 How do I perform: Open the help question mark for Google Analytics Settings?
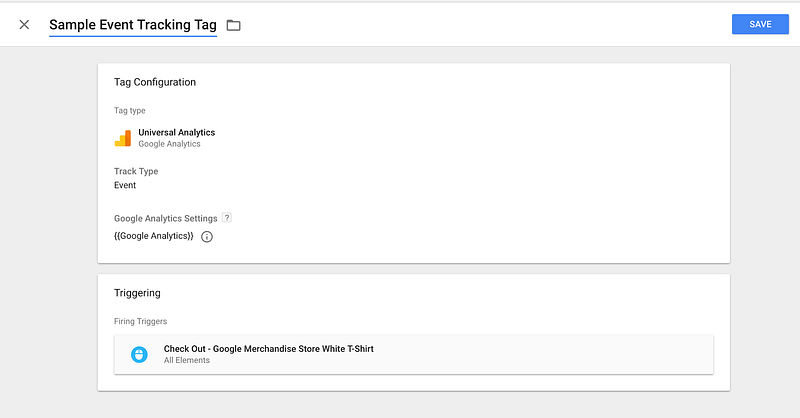pyautogui.click(x=227, y=217)
